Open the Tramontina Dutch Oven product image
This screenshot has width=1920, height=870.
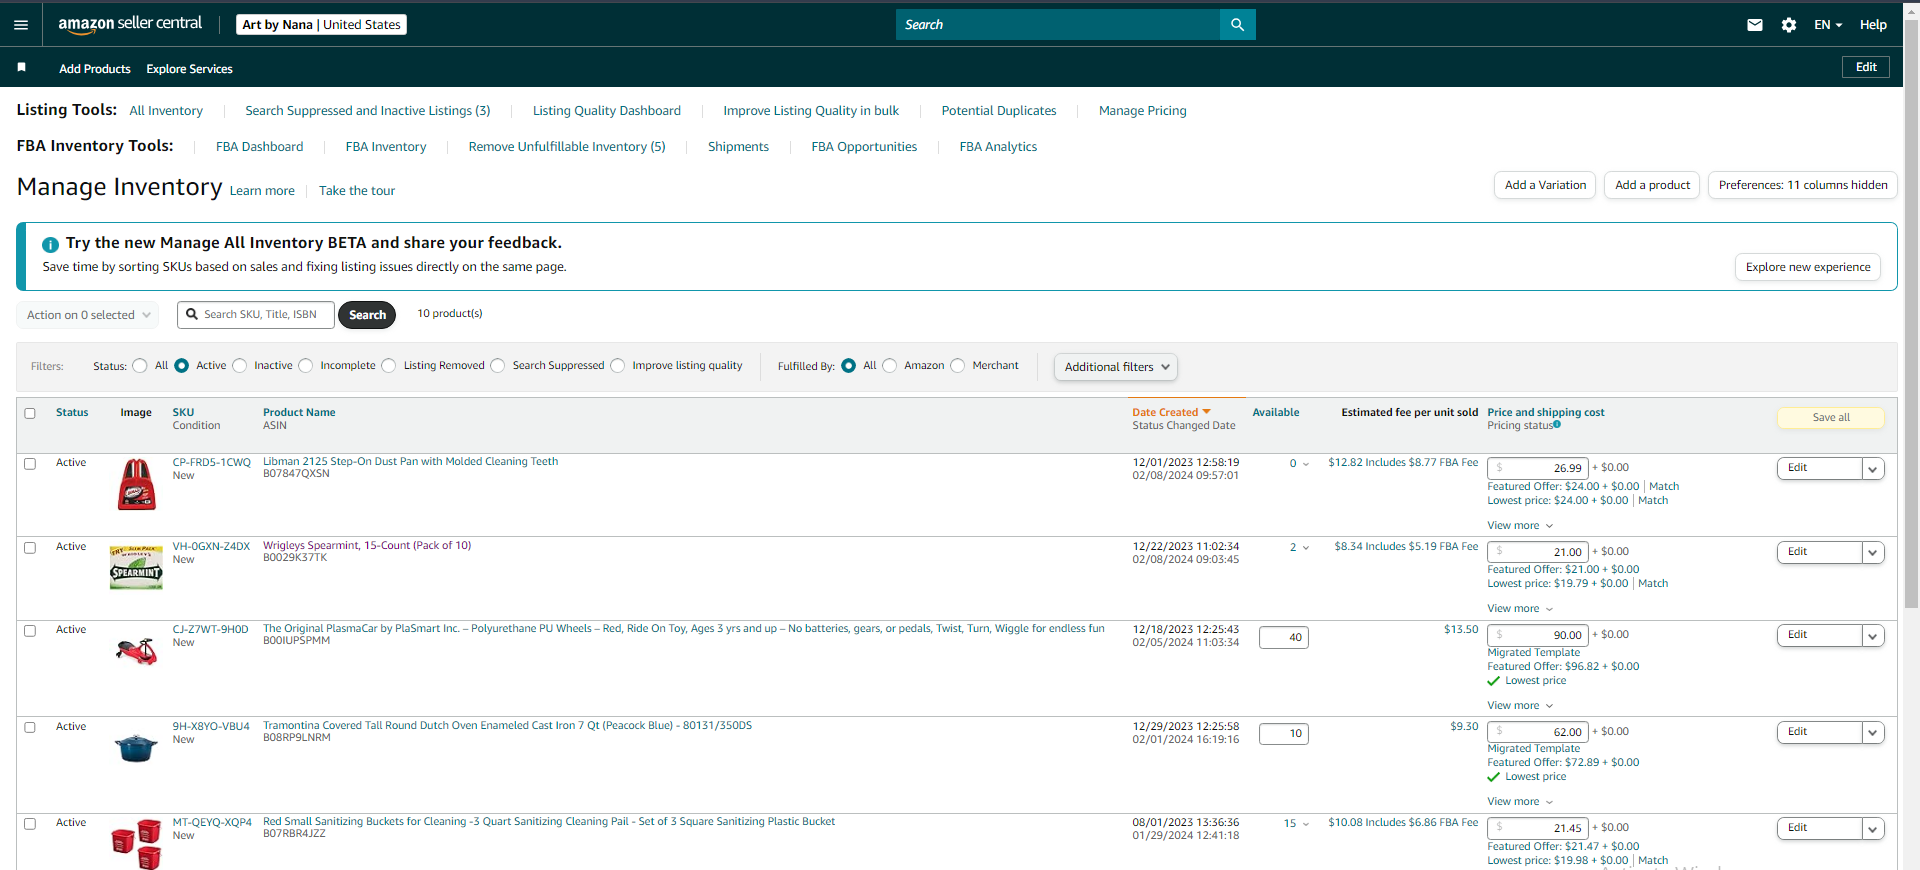pos(136,747)
